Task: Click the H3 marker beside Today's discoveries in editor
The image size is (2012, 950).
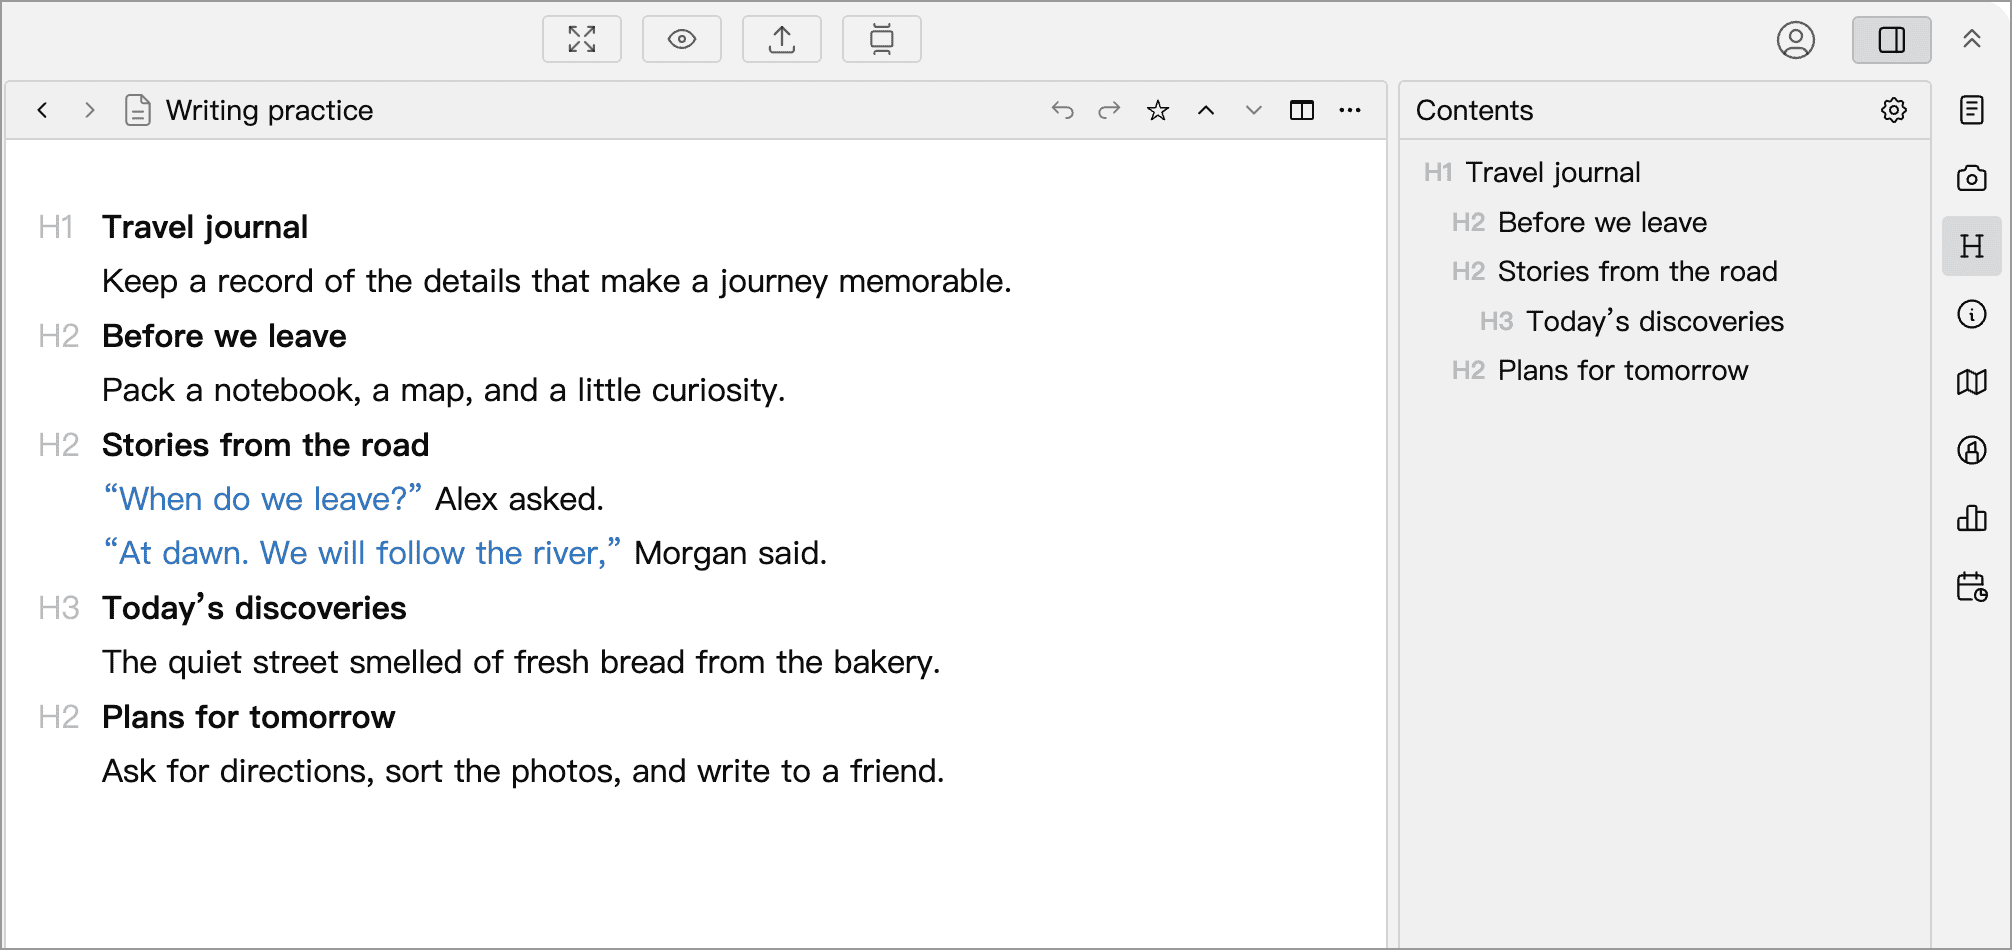Action: [58, 608]
